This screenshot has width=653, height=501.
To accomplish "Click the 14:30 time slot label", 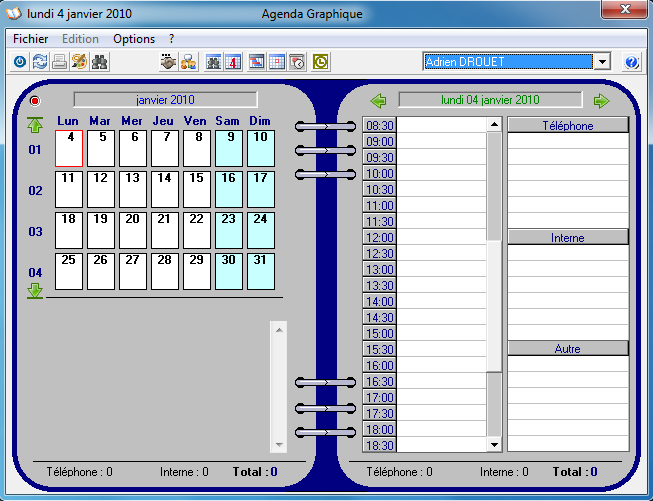I will click(x=379, y=317).
